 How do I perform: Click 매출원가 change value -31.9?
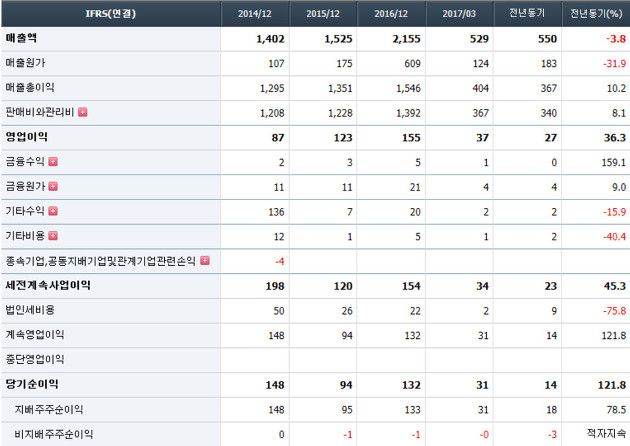[614, 63]
